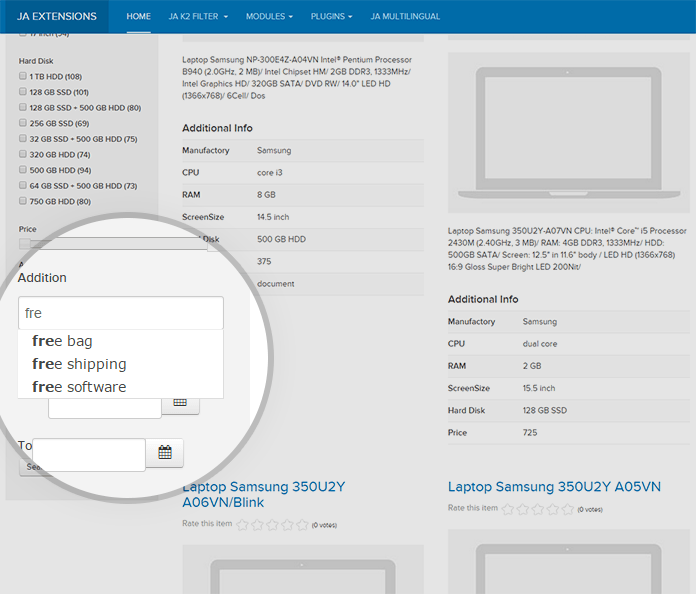Click the To date input field
Screen dimensions: 696x594
click(89, 455)
